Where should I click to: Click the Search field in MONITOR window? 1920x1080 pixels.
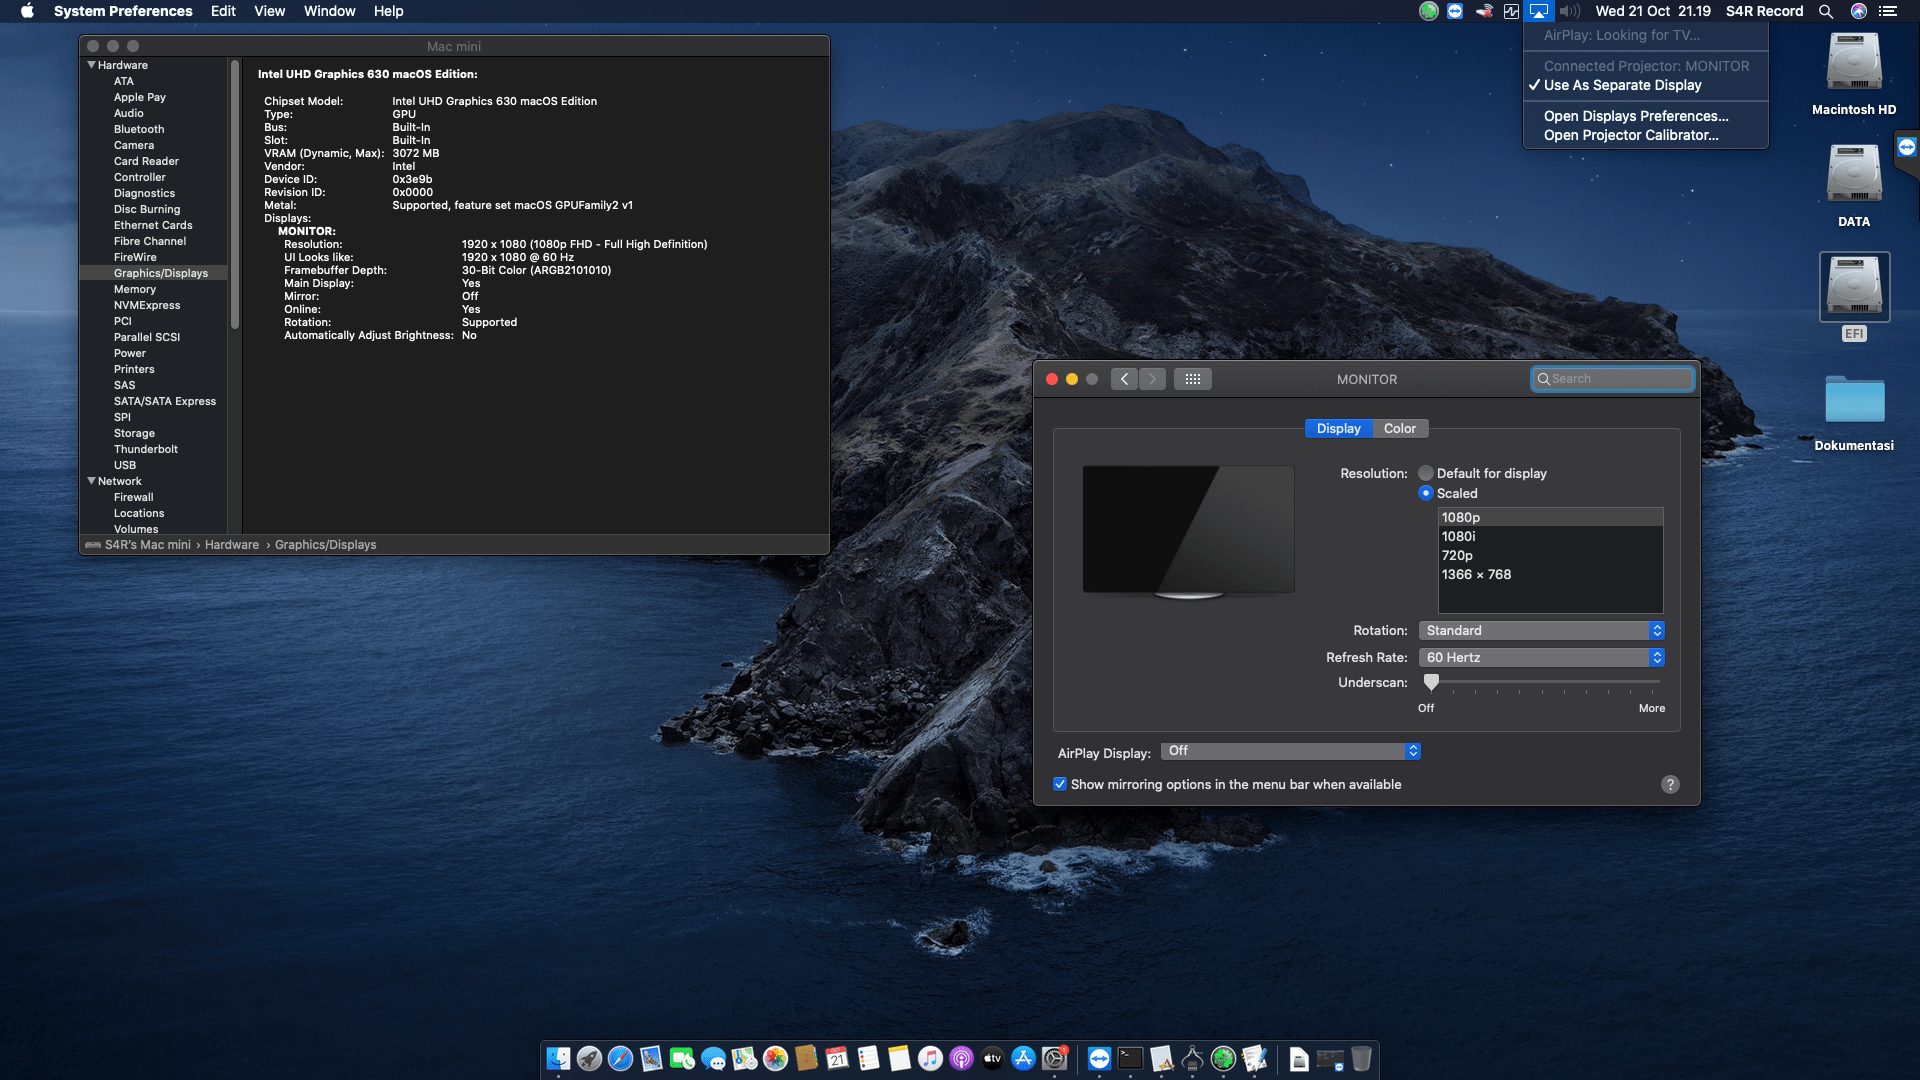pos(1612,379)
